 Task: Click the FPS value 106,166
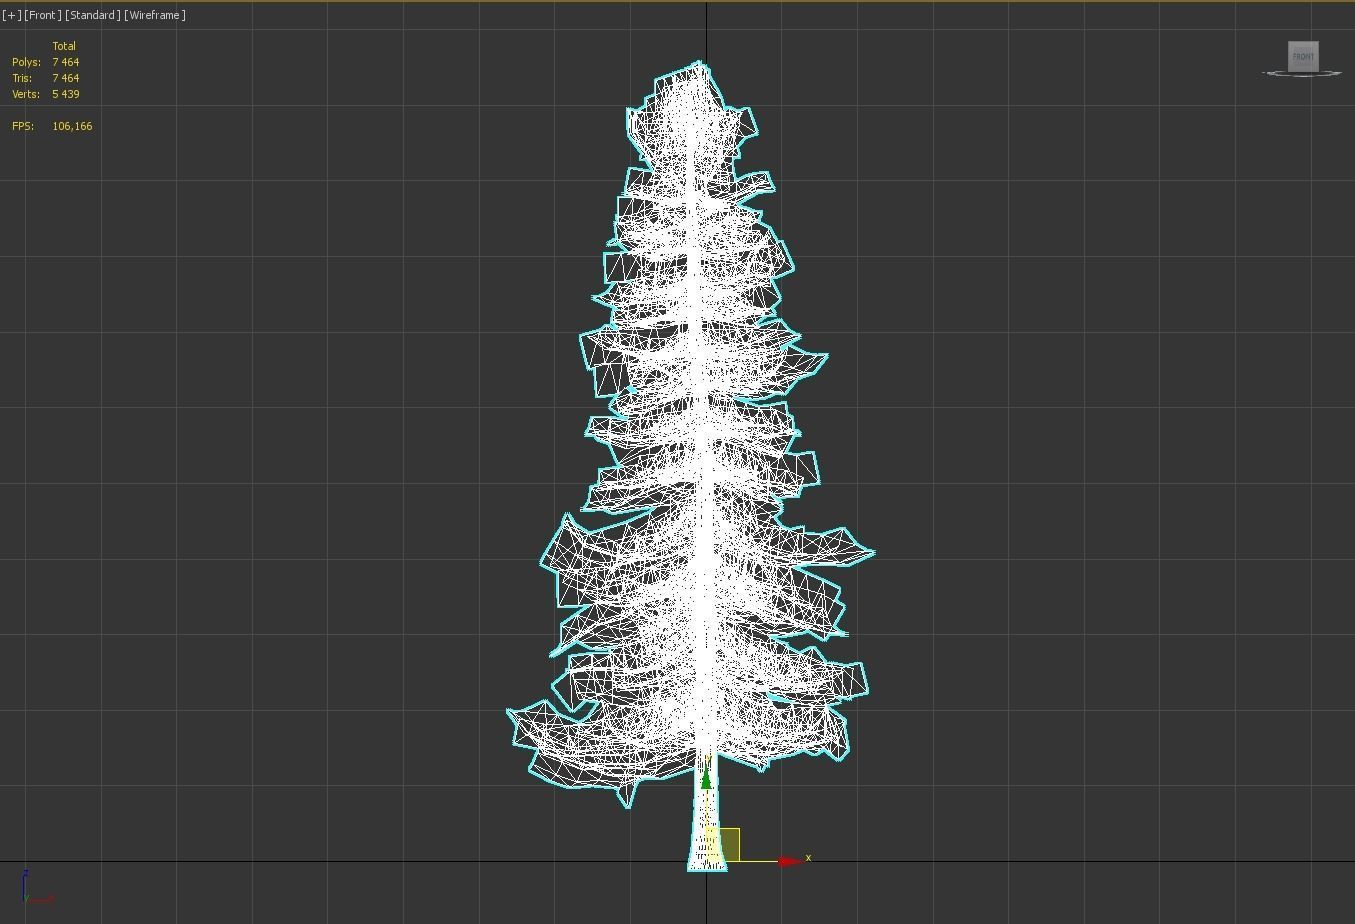click(x=72, y=126)
